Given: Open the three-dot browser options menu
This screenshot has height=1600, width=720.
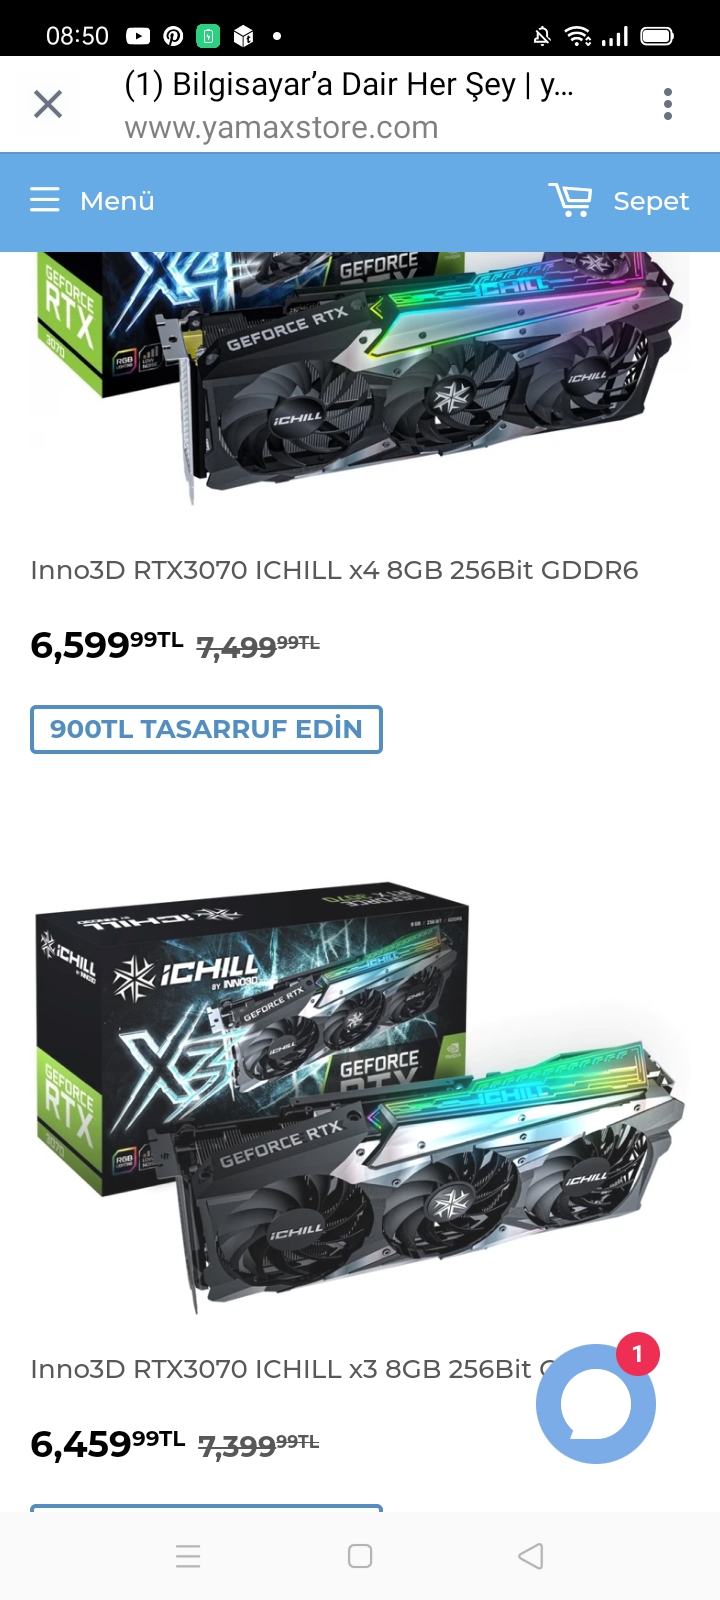Looking at the screenshot, I should [x=668, y=104].
